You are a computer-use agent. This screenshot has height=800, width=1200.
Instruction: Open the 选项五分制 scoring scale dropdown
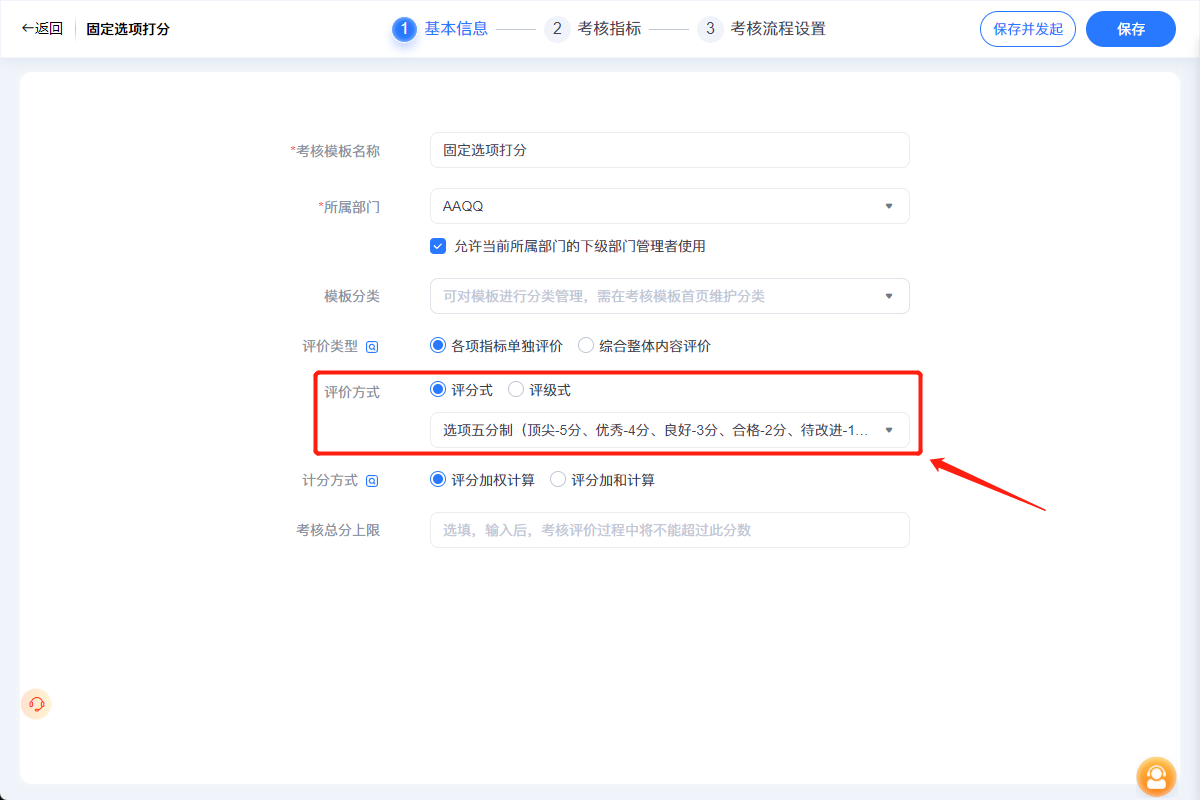coord(670,430)
